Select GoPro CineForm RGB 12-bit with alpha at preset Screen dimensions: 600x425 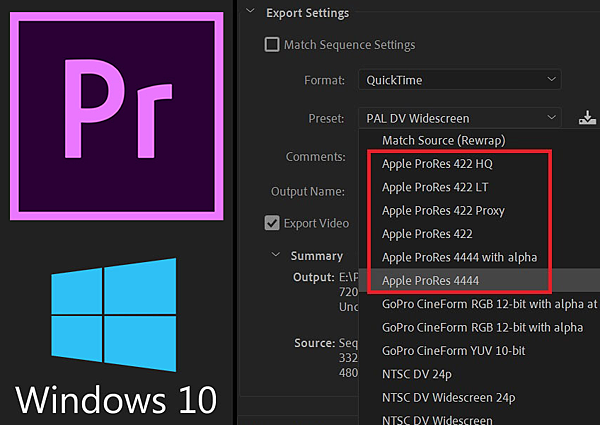489,304
